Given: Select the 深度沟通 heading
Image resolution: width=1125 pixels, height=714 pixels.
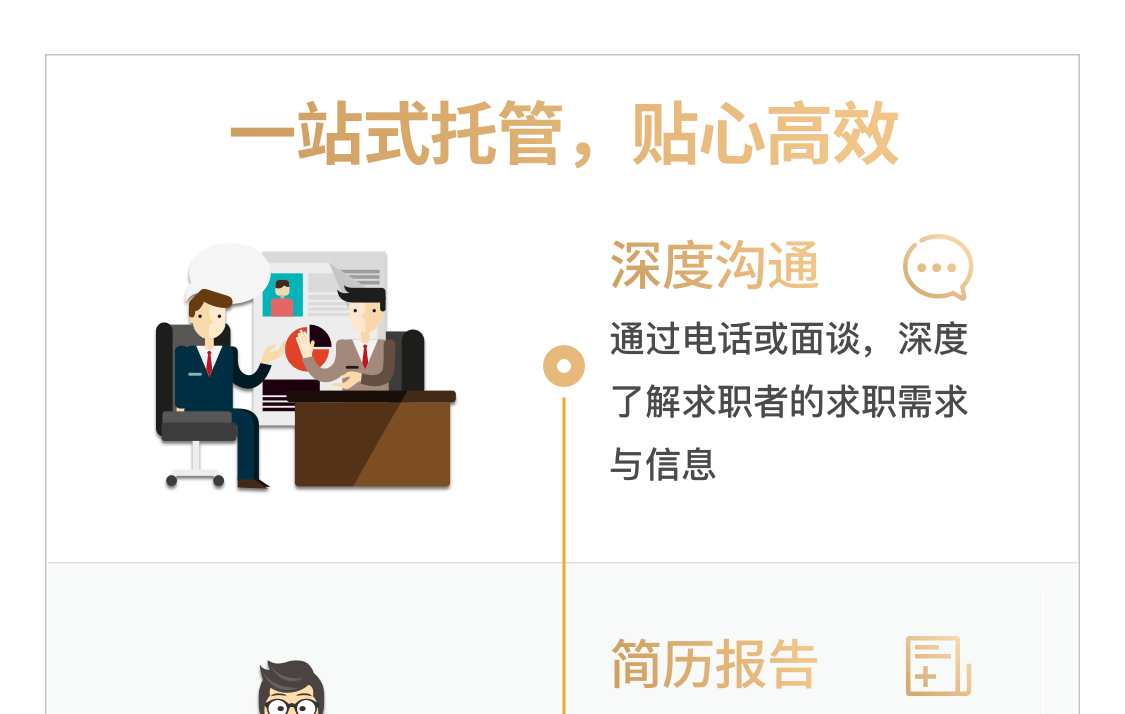Looking at the screenshot, I should tap(714, 266).
